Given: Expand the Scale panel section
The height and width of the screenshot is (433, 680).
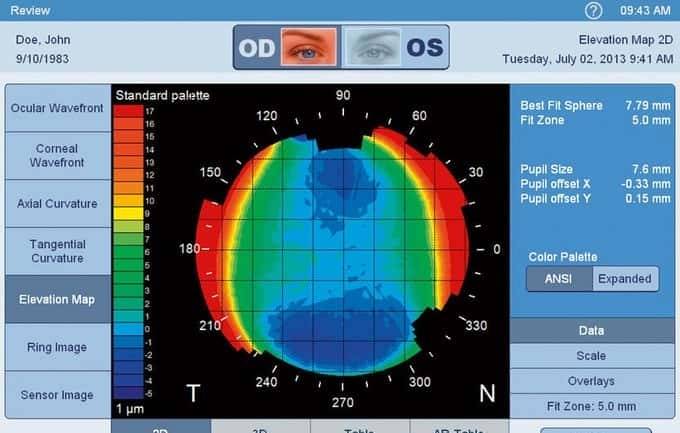Looking at the screenshot, I should pos(592,356).
